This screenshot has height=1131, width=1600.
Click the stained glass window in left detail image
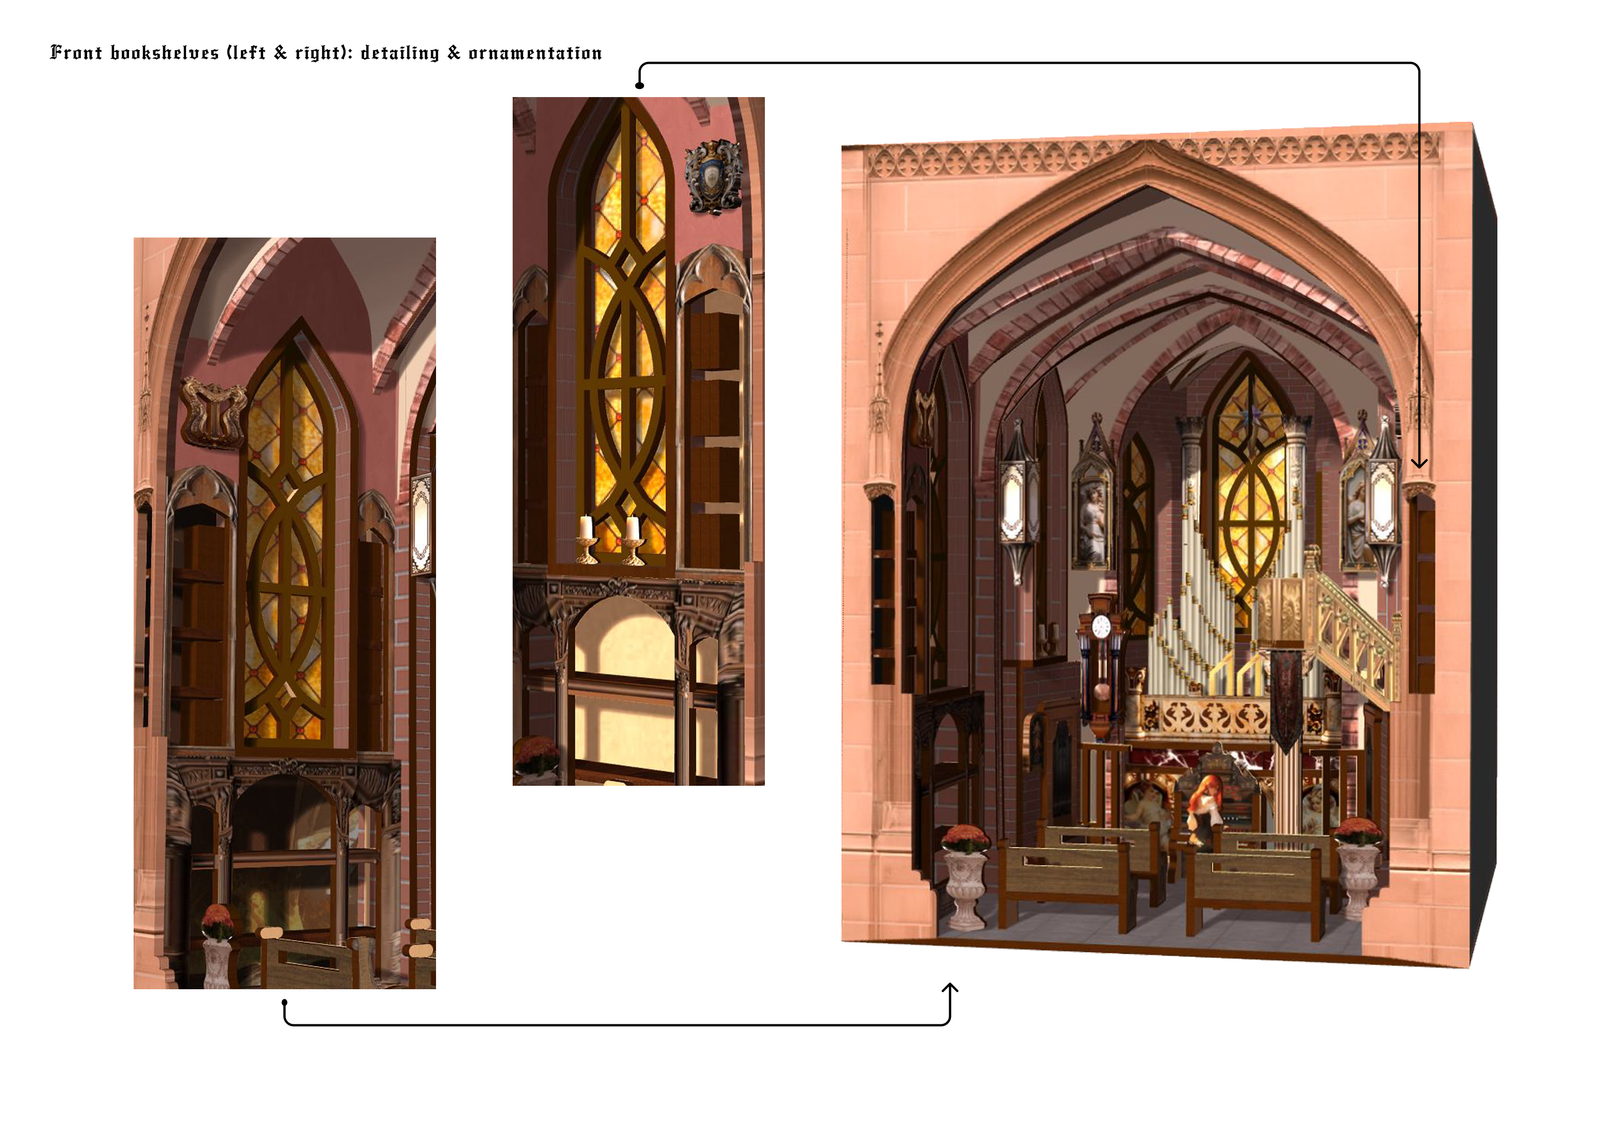[286, 550]
